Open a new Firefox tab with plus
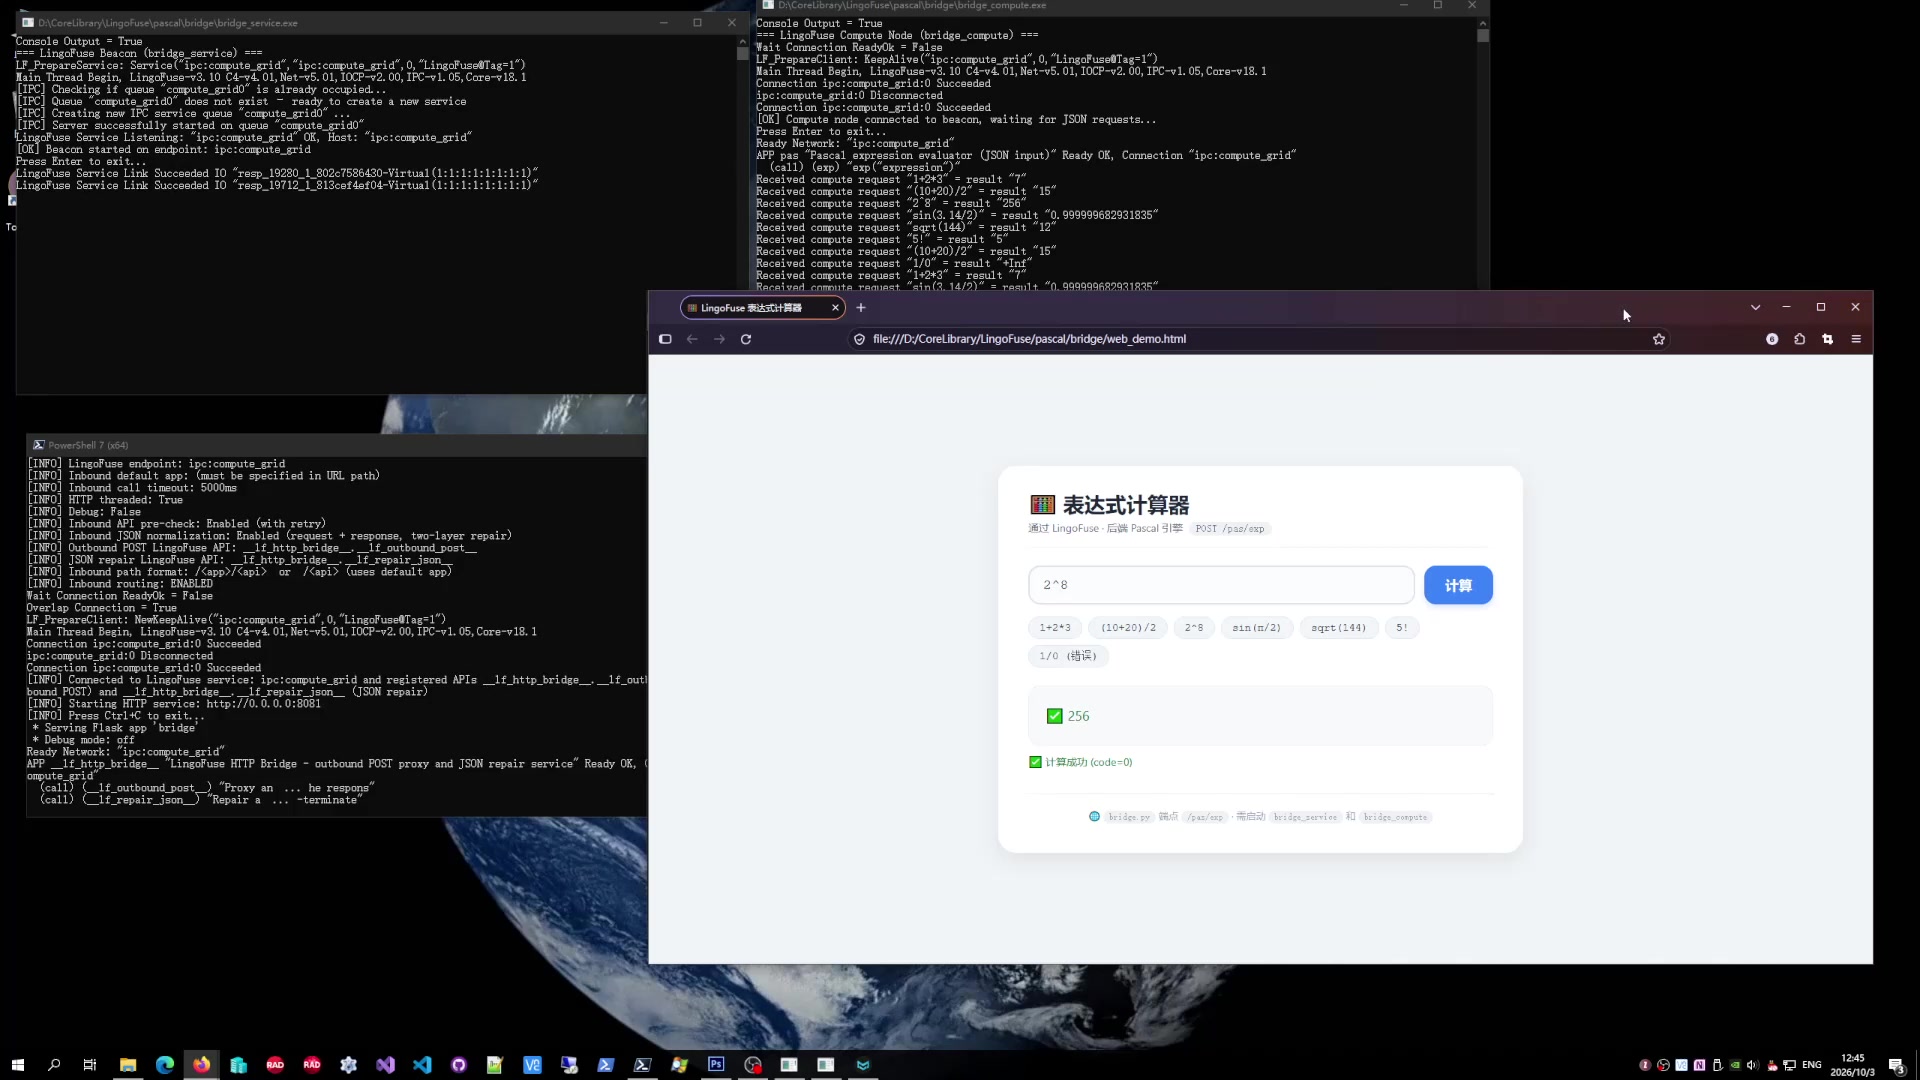This screenshot has height=1080, width=1920. [x=861, y=308]
